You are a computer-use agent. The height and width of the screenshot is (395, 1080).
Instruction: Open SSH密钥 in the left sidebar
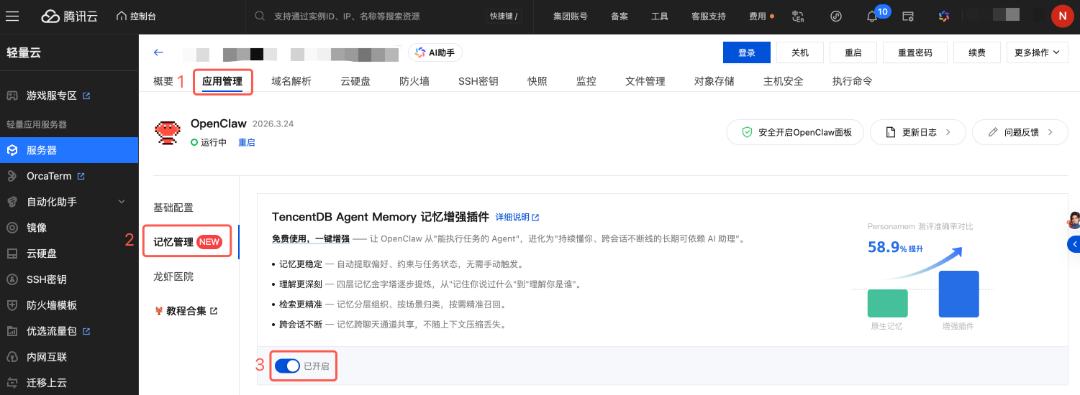point(46,279)
